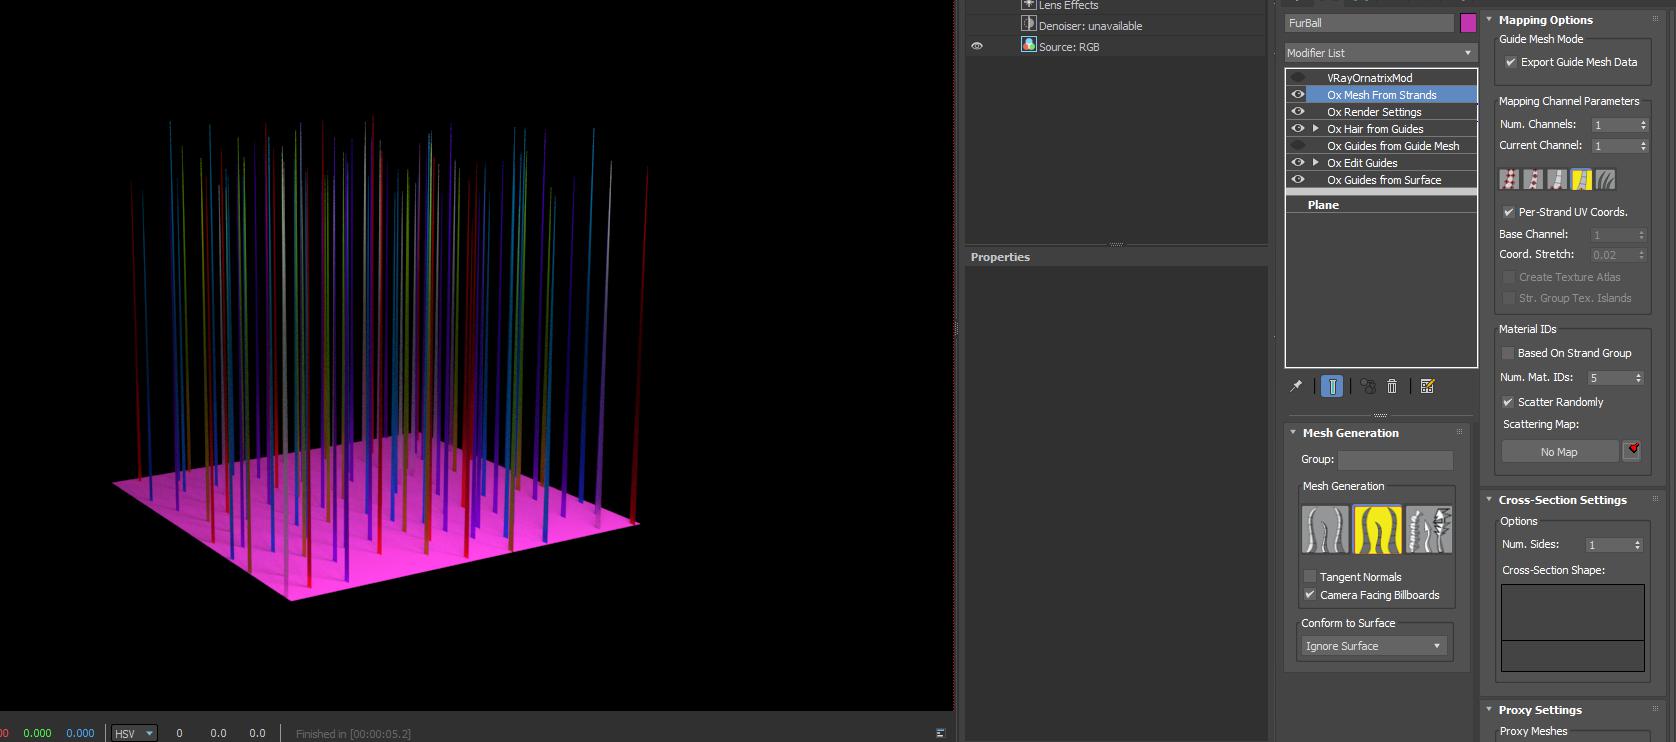Hide the Ox Render Settings modifier eye
Image resolution: width=1676 pixels, height=742 pixels.
(1298, 112)
